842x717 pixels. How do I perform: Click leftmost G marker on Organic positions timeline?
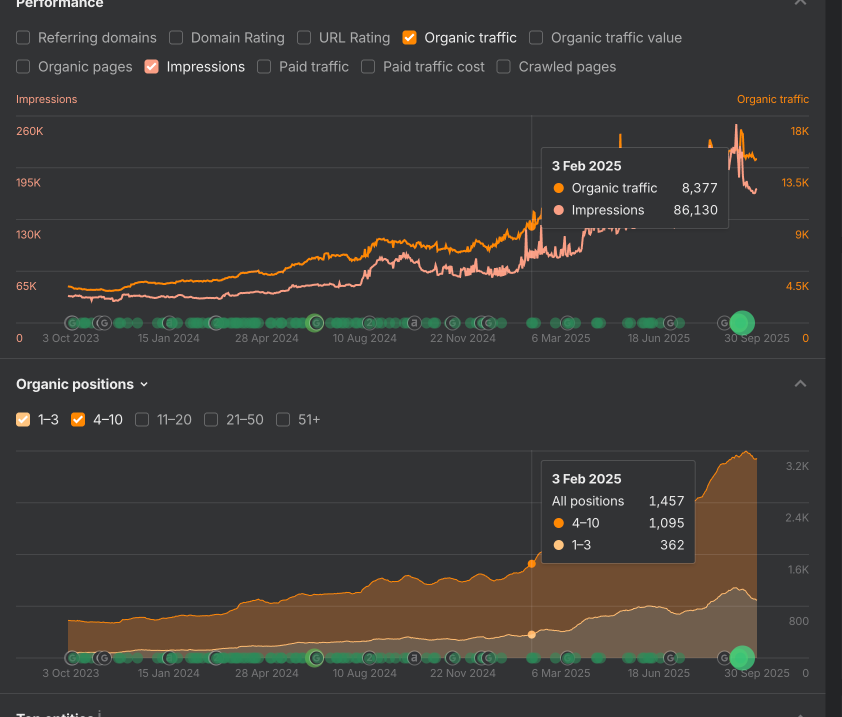(72, 658)
